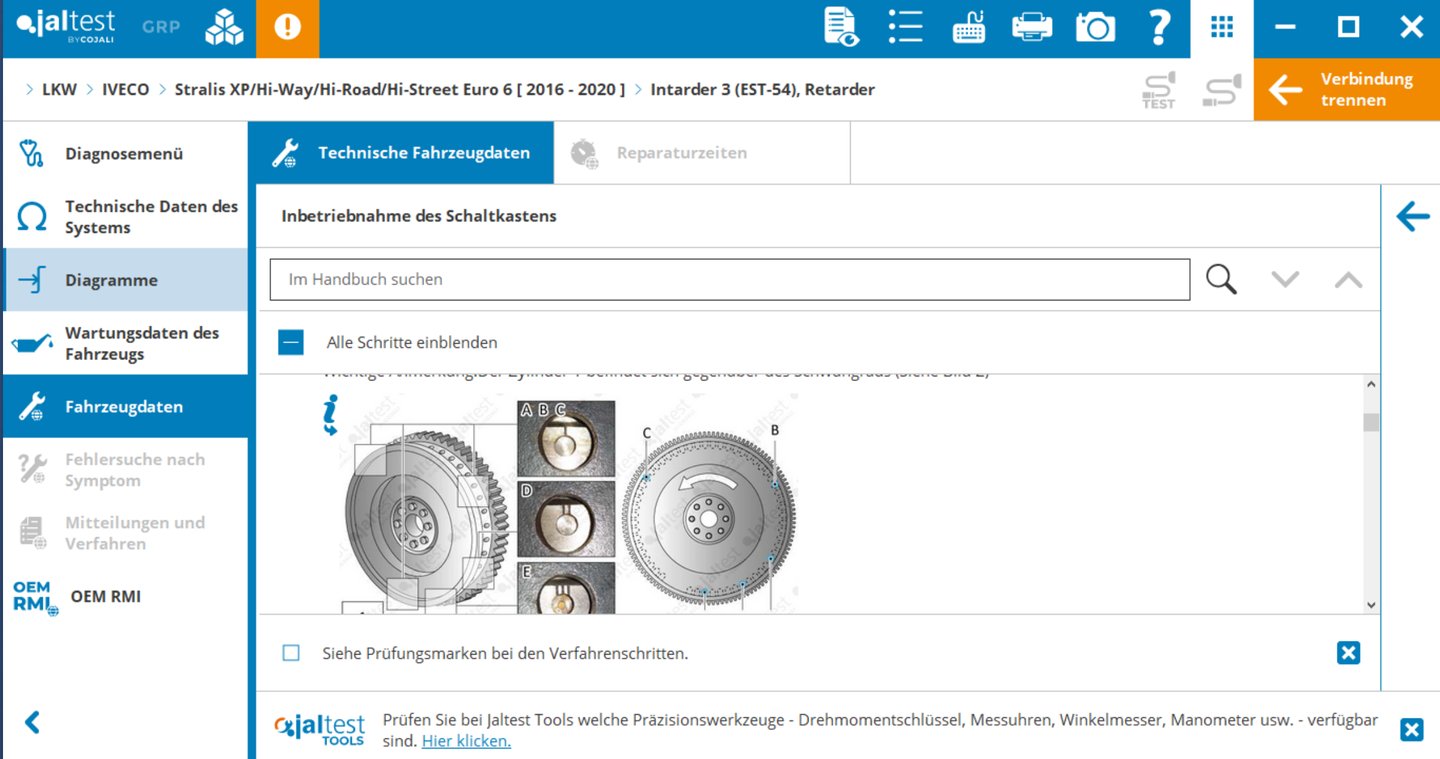Open Fehlersuche nach Symptom
This screenshot has height=759, width=1440.
click(125, 470)
